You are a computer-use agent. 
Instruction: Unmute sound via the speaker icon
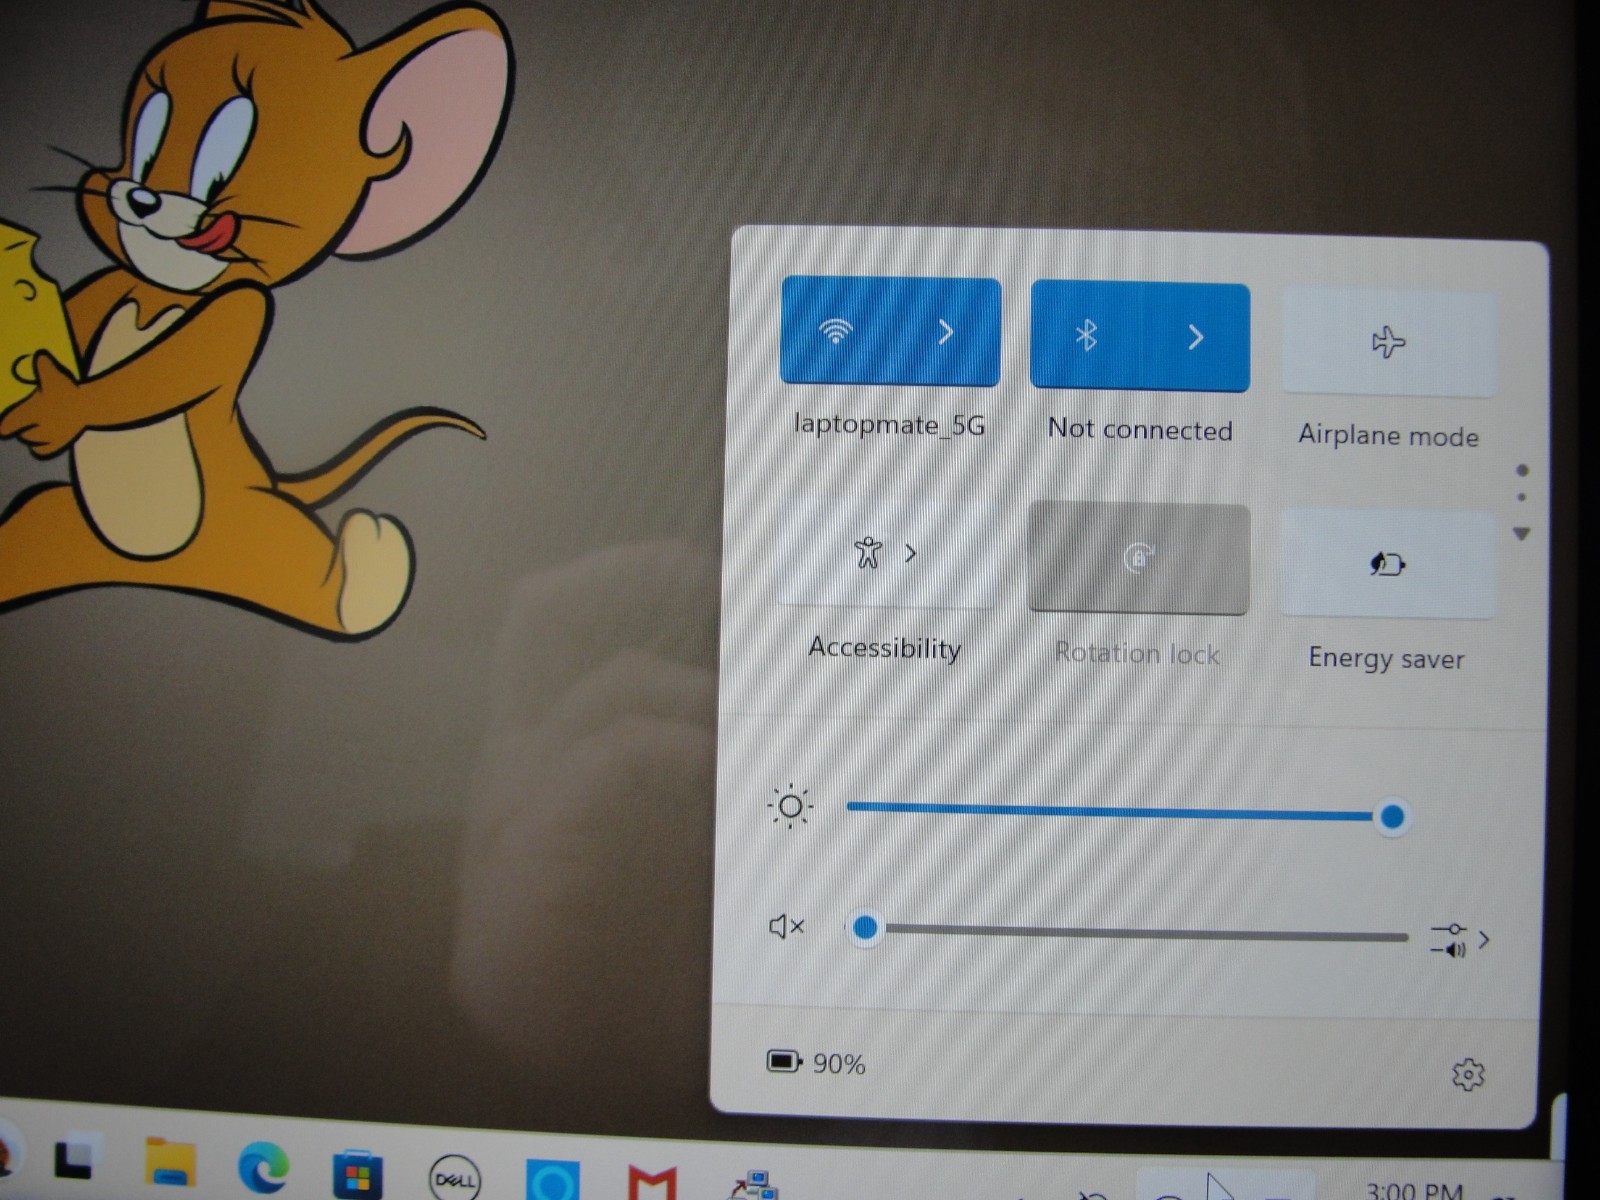pos(786,927)
